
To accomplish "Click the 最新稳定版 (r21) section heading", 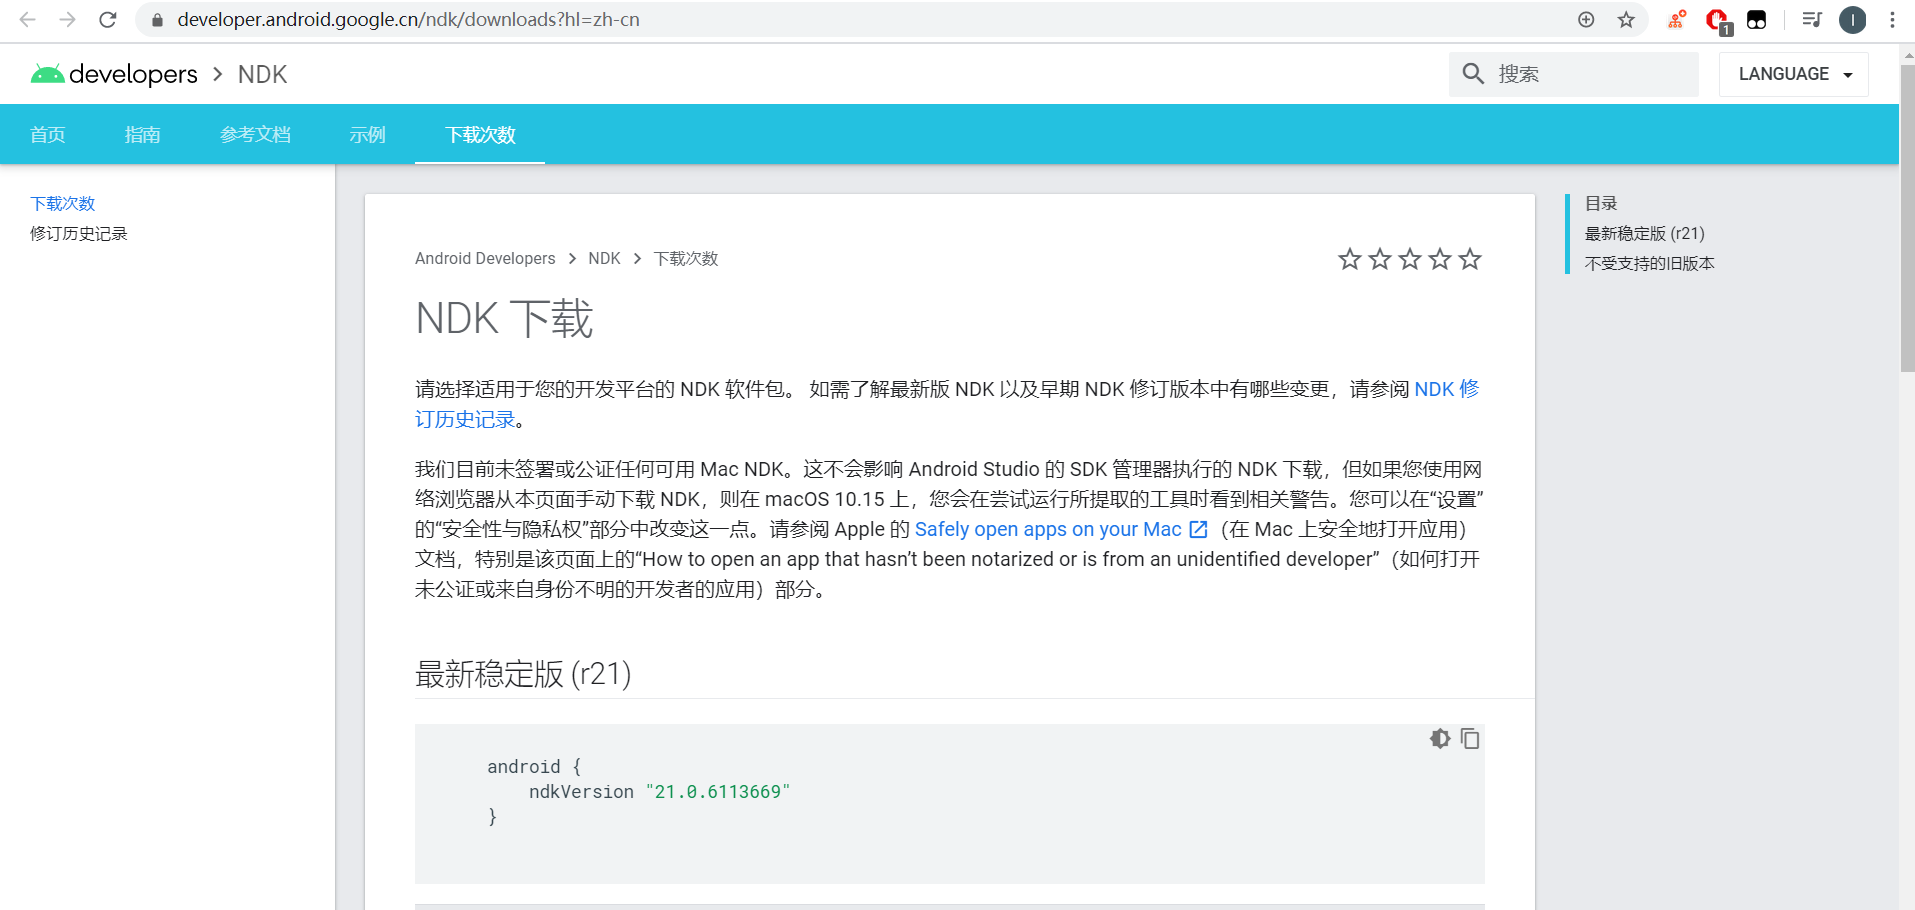I will 523,674.
